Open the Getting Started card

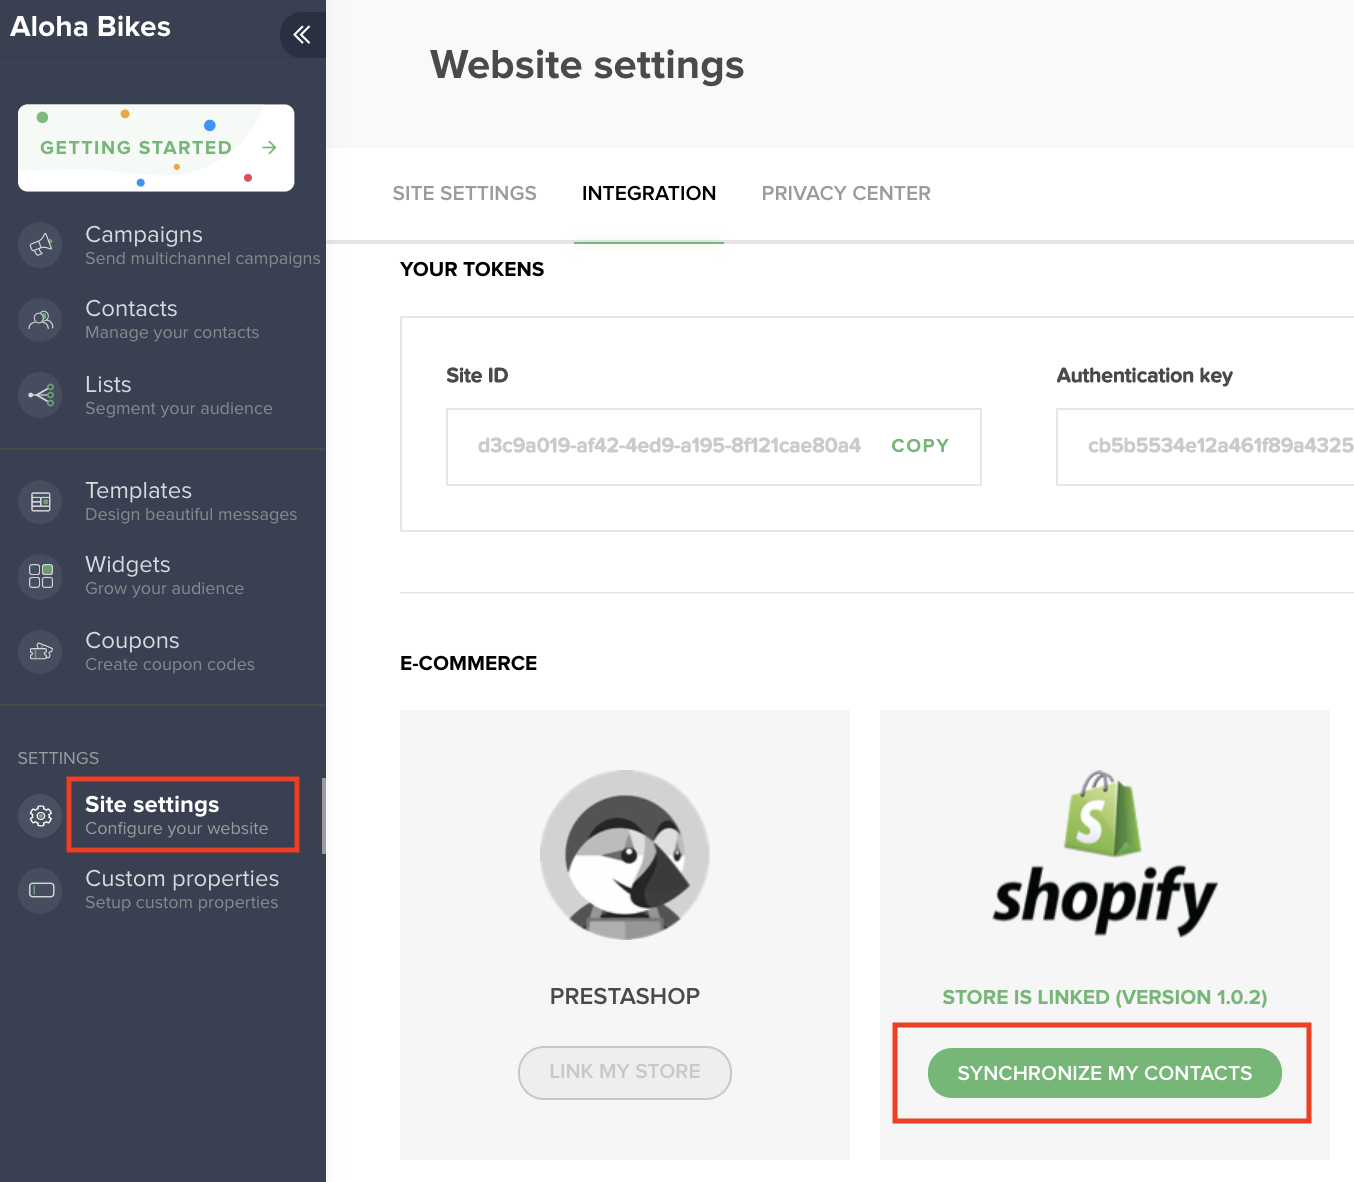click(156, 148)
